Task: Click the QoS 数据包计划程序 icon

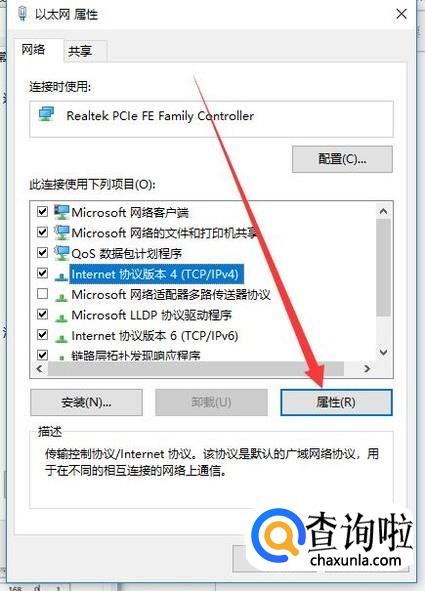Action: [61, 253]
